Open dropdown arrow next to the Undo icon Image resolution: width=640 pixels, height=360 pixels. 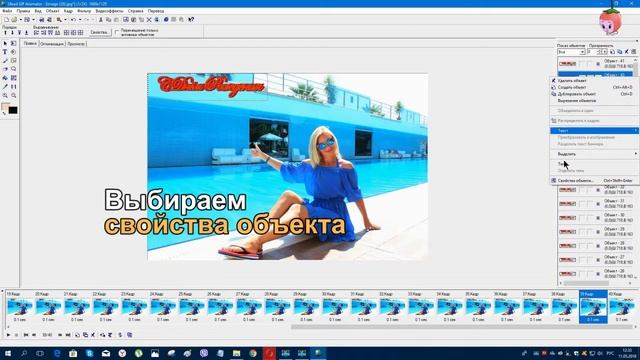(x=80, y=20)
